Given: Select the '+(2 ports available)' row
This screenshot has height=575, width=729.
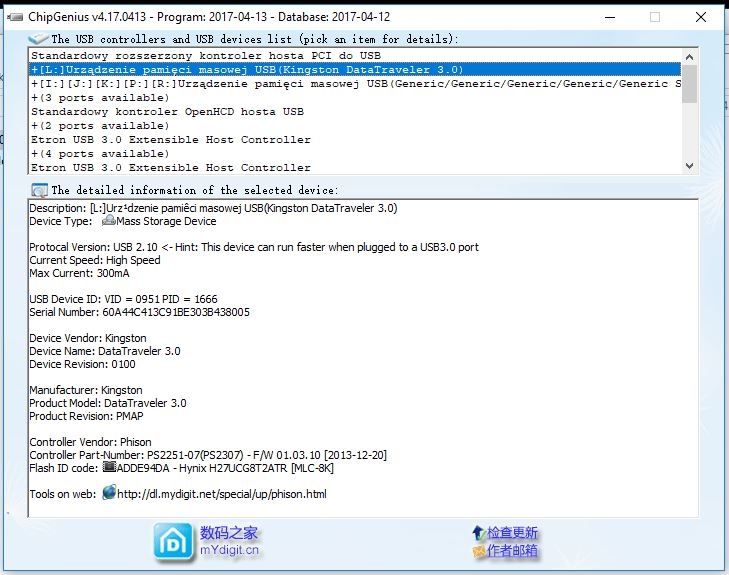Looking at the screenshot, I should coord(355,126).
